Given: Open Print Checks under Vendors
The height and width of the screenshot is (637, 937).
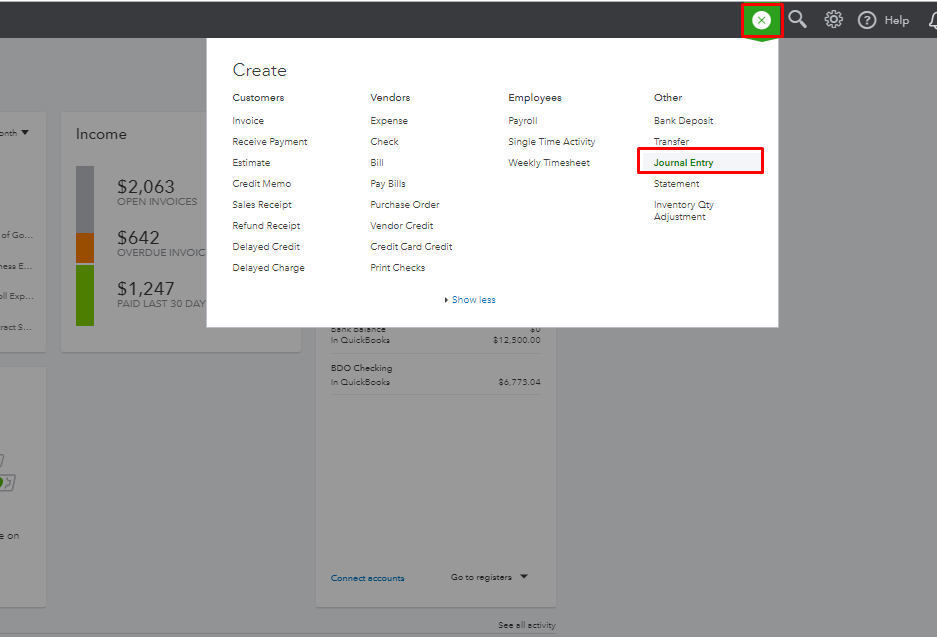Looking at the screenshot, I should pyautogui.click(x=397, y=268).
